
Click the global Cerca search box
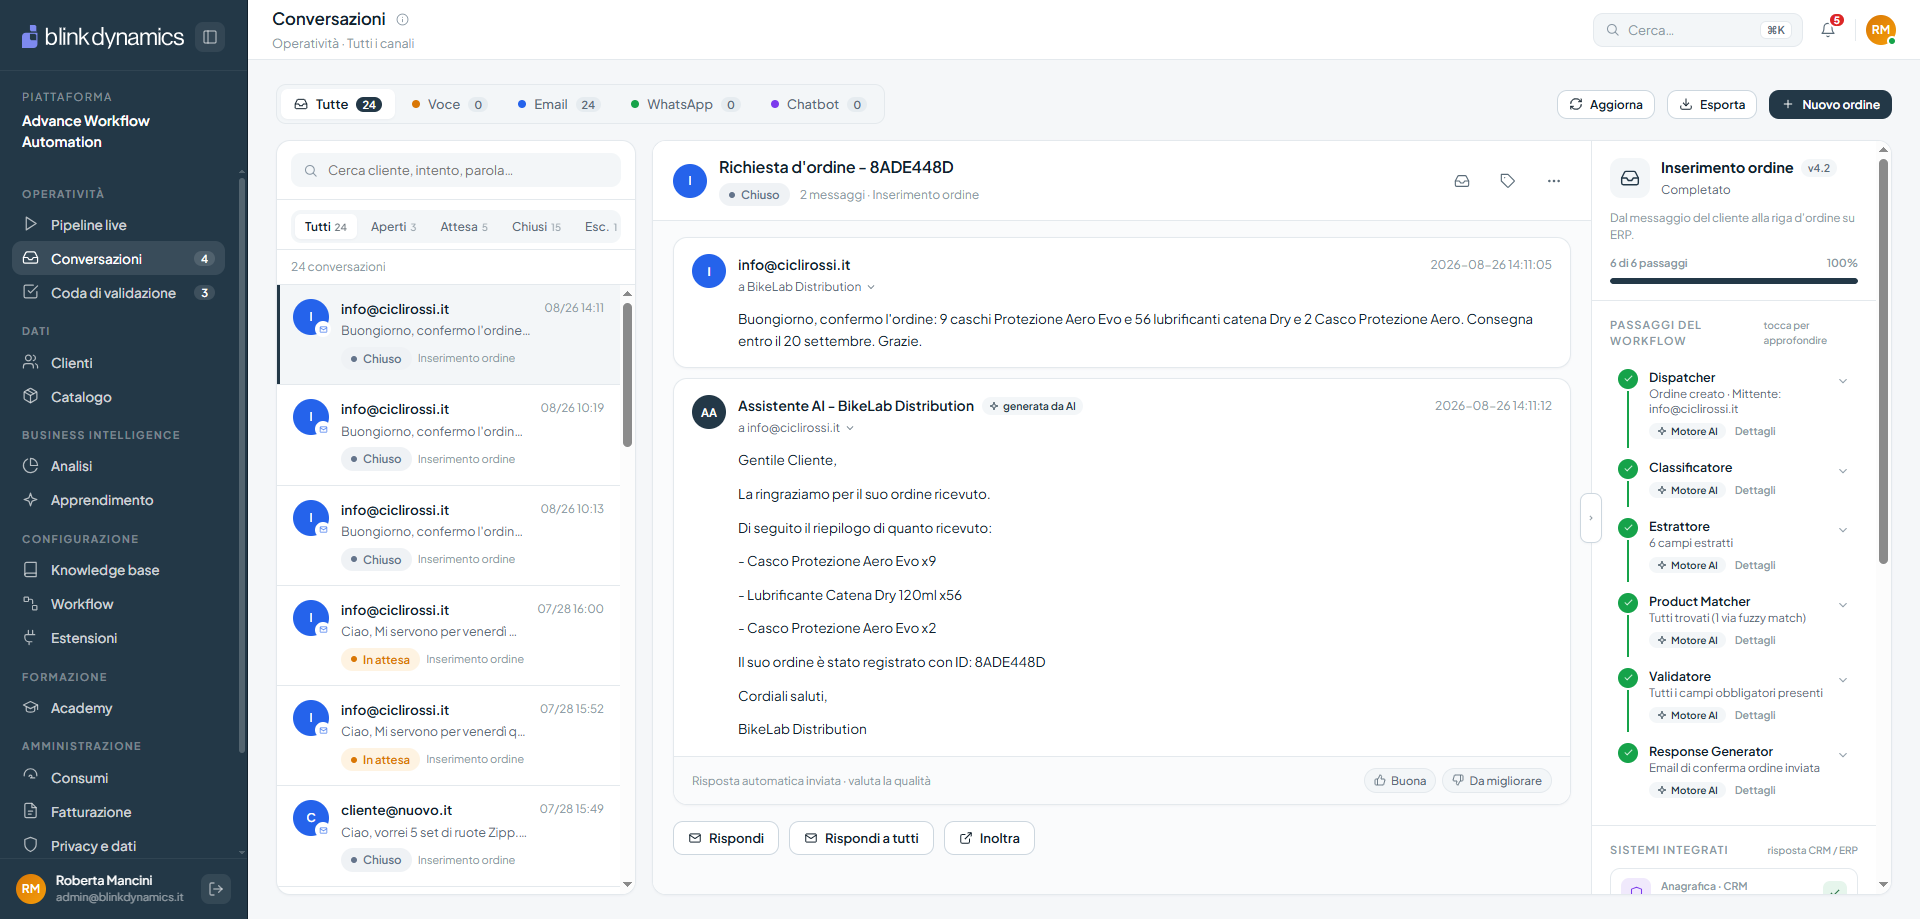[x=1697, y=30]
